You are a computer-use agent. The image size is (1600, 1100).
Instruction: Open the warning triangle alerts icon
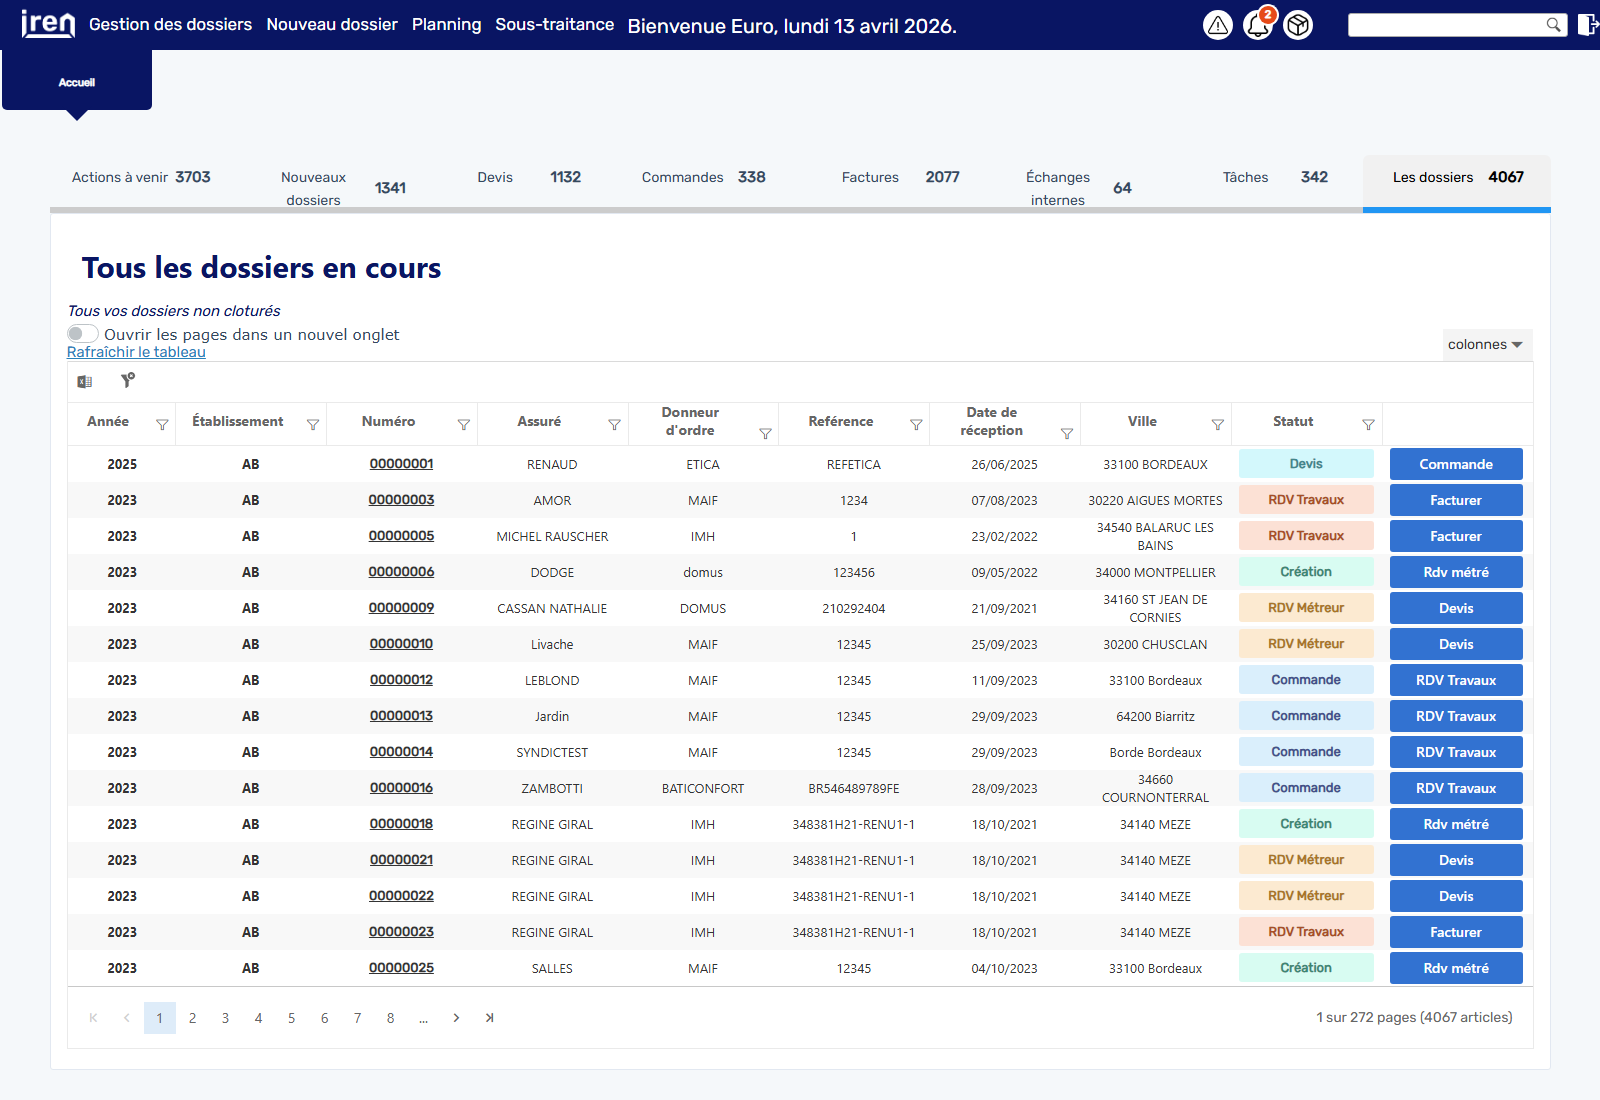(1217, 25)
